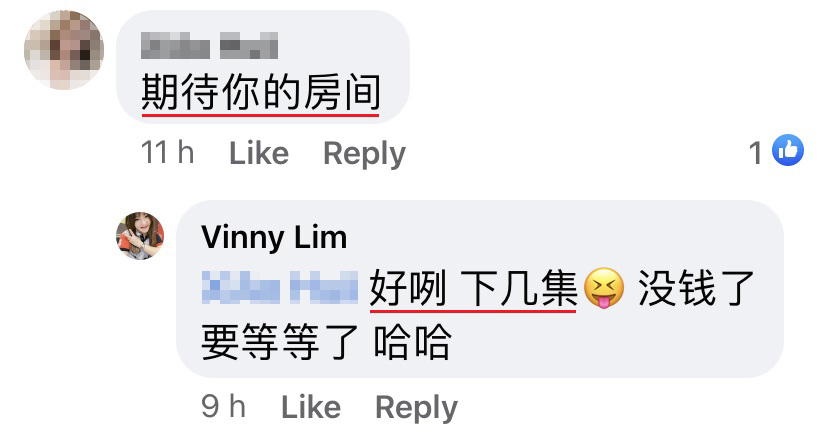Click the text 要等等了 哈哈
Viewport: 828px width, 431px height.
(326, 342)
